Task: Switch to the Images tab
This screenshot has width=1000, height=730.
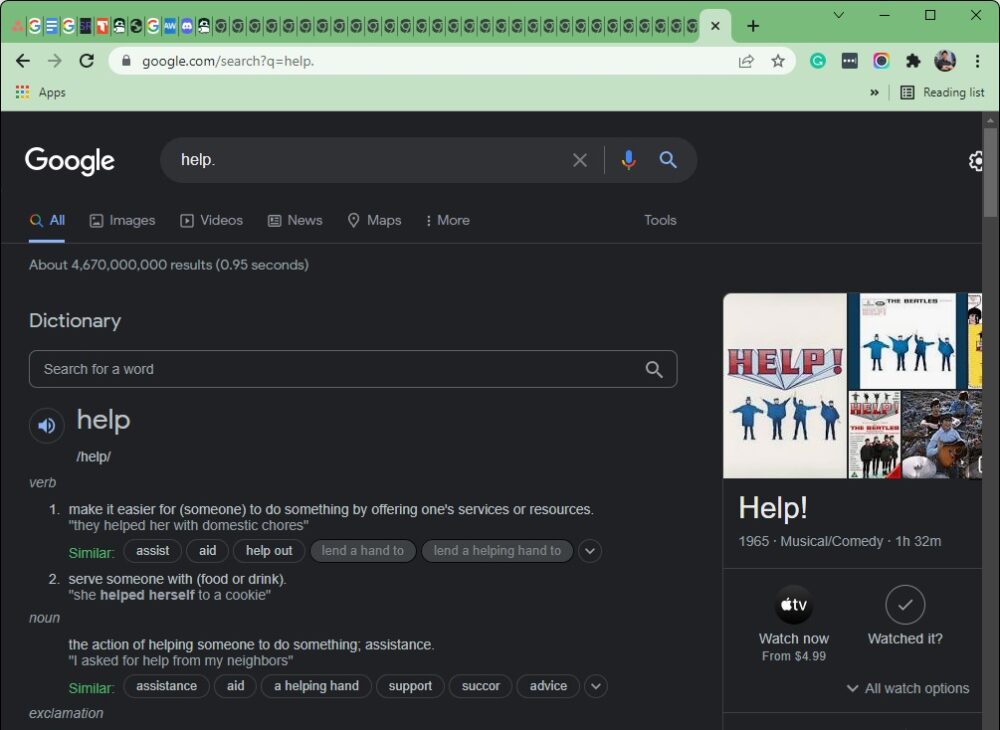Action: click(x=122, y=220)
